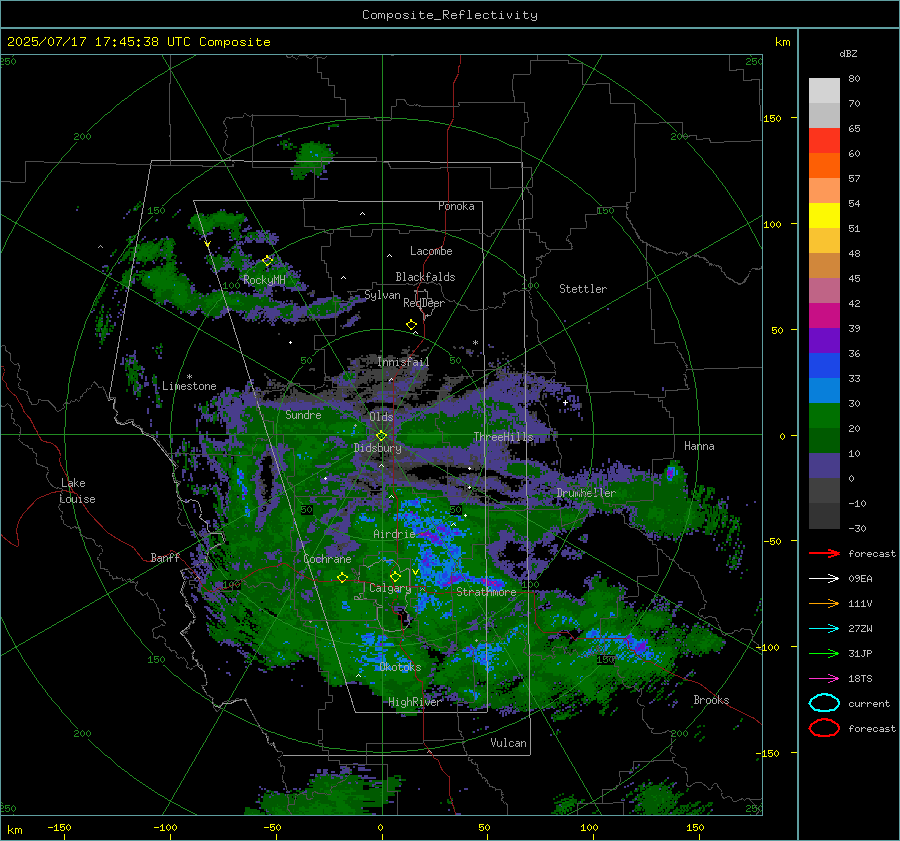Click the Cochrane city label
Screen dimensions: 900x841
(327, 559)
